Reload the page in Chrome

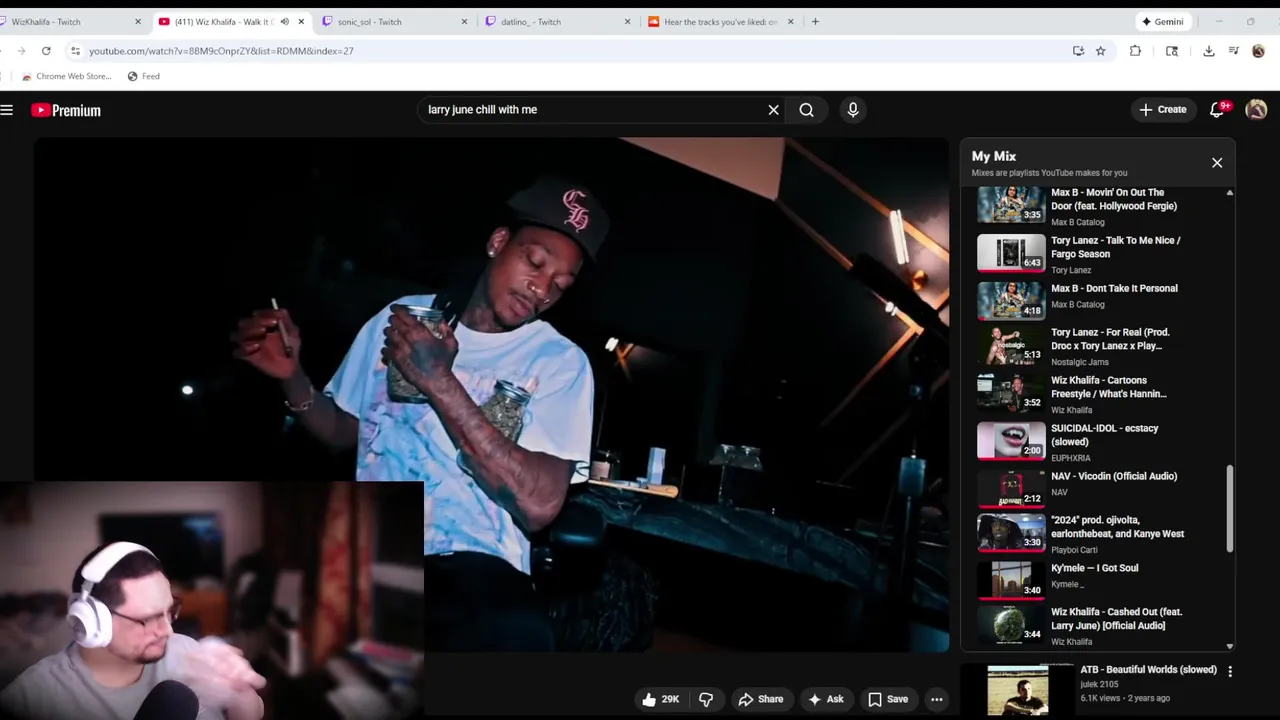click(46, 51)
